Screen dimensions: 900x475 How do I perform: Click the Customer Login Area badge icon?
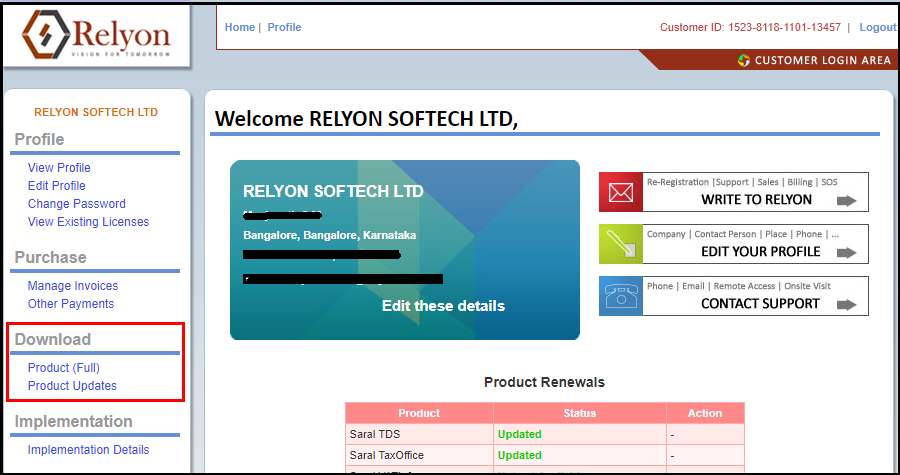pyautogui.click(x=744, y=60)
